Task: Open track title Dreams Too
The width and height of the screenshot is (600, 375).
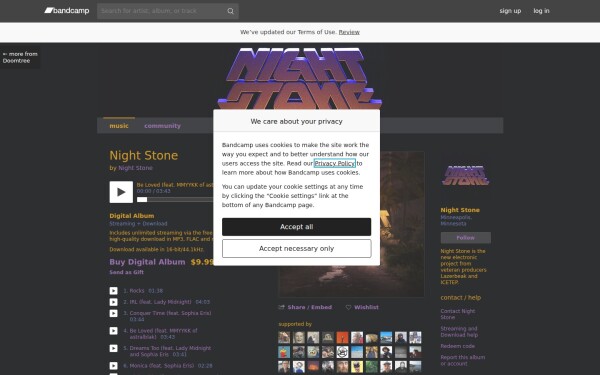Action: click(170, 351)
